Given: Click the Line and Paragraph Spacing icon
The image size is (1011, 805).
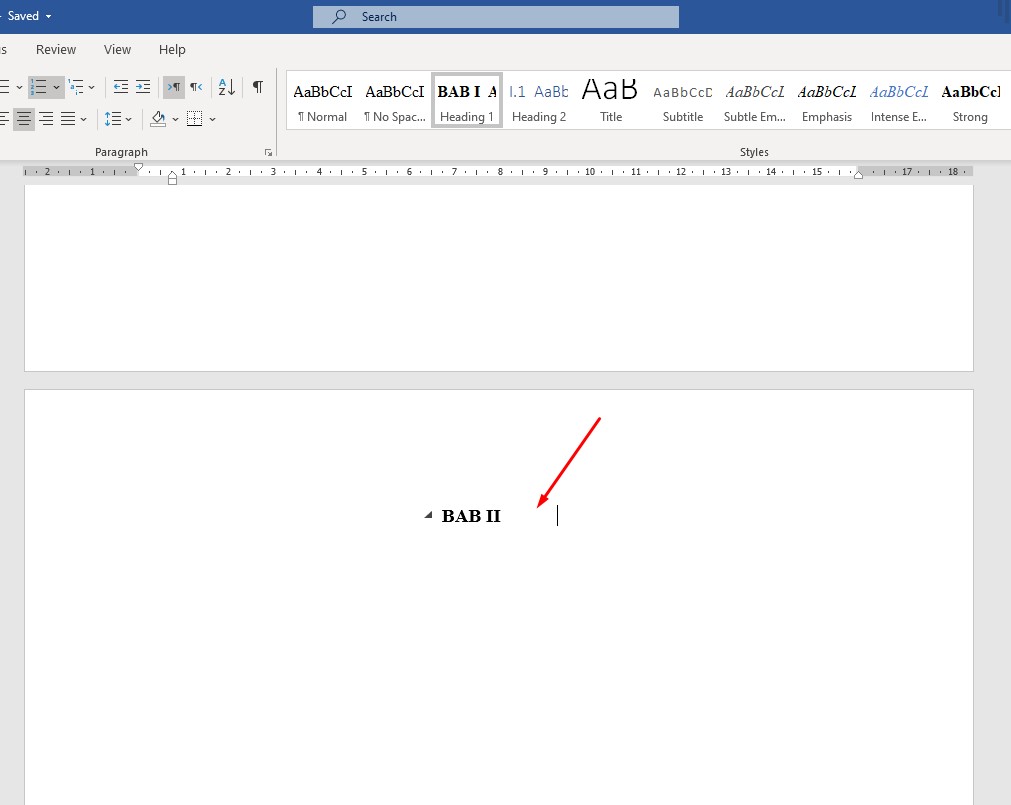Looking at the screenshot, I should (113, 119).
